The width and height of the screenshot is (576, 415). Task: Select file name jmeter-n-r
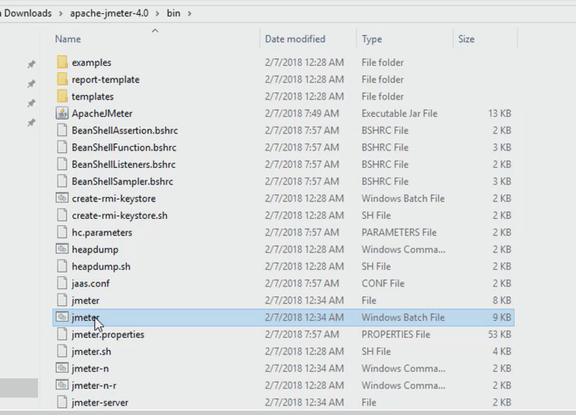[94, 385]
